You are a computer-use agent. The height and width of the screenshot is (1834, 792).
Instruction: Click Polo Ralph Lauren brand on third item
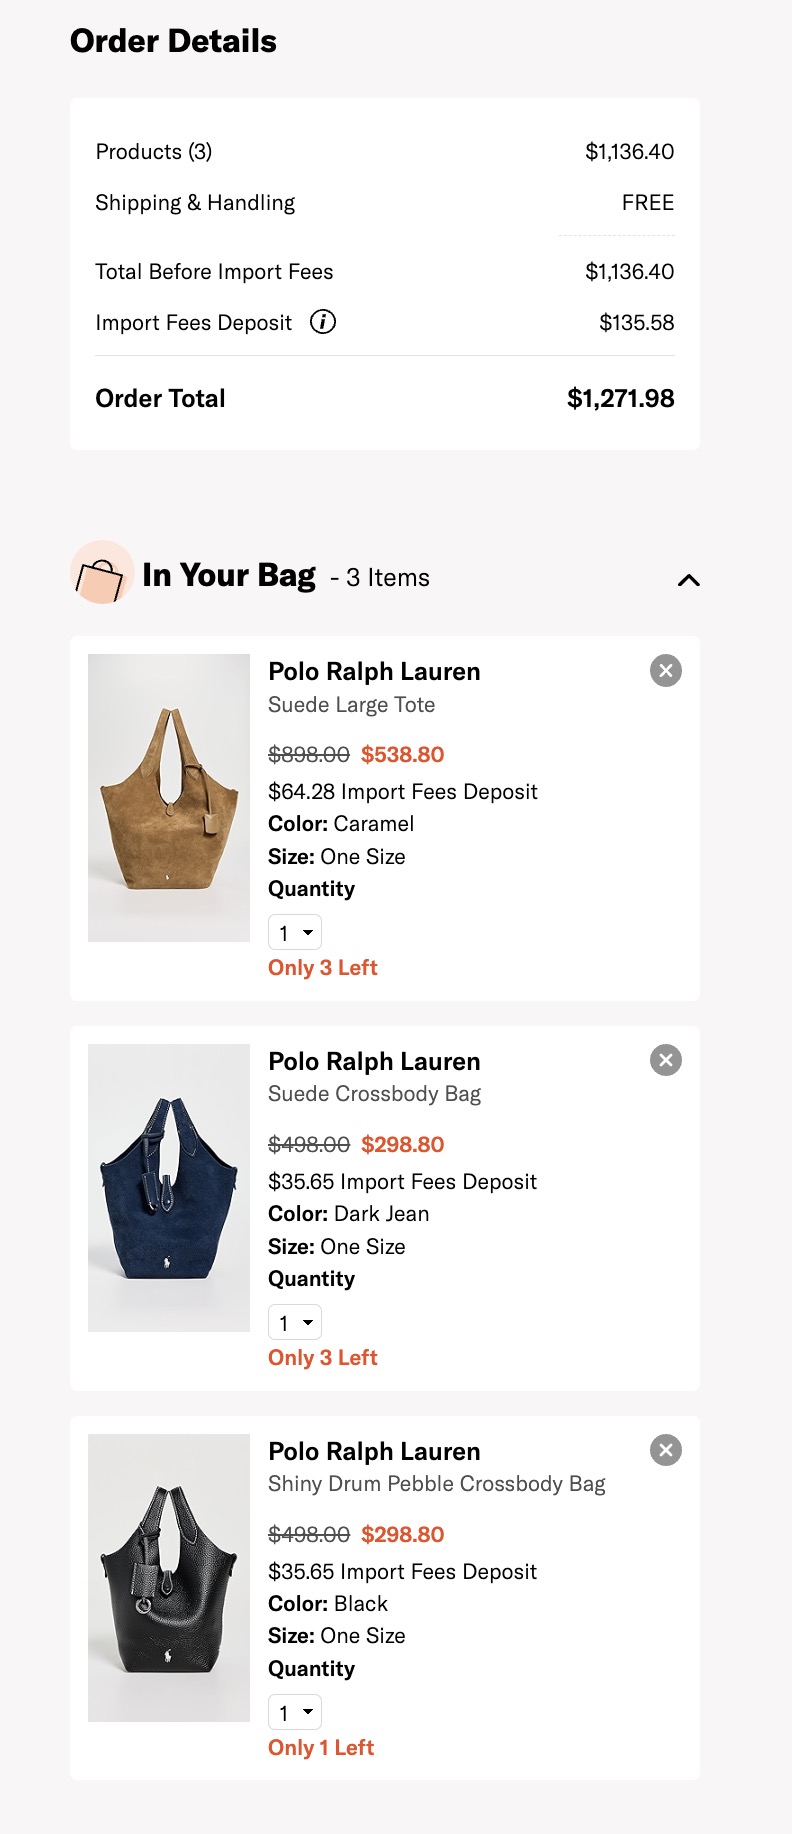point(374,1452)
